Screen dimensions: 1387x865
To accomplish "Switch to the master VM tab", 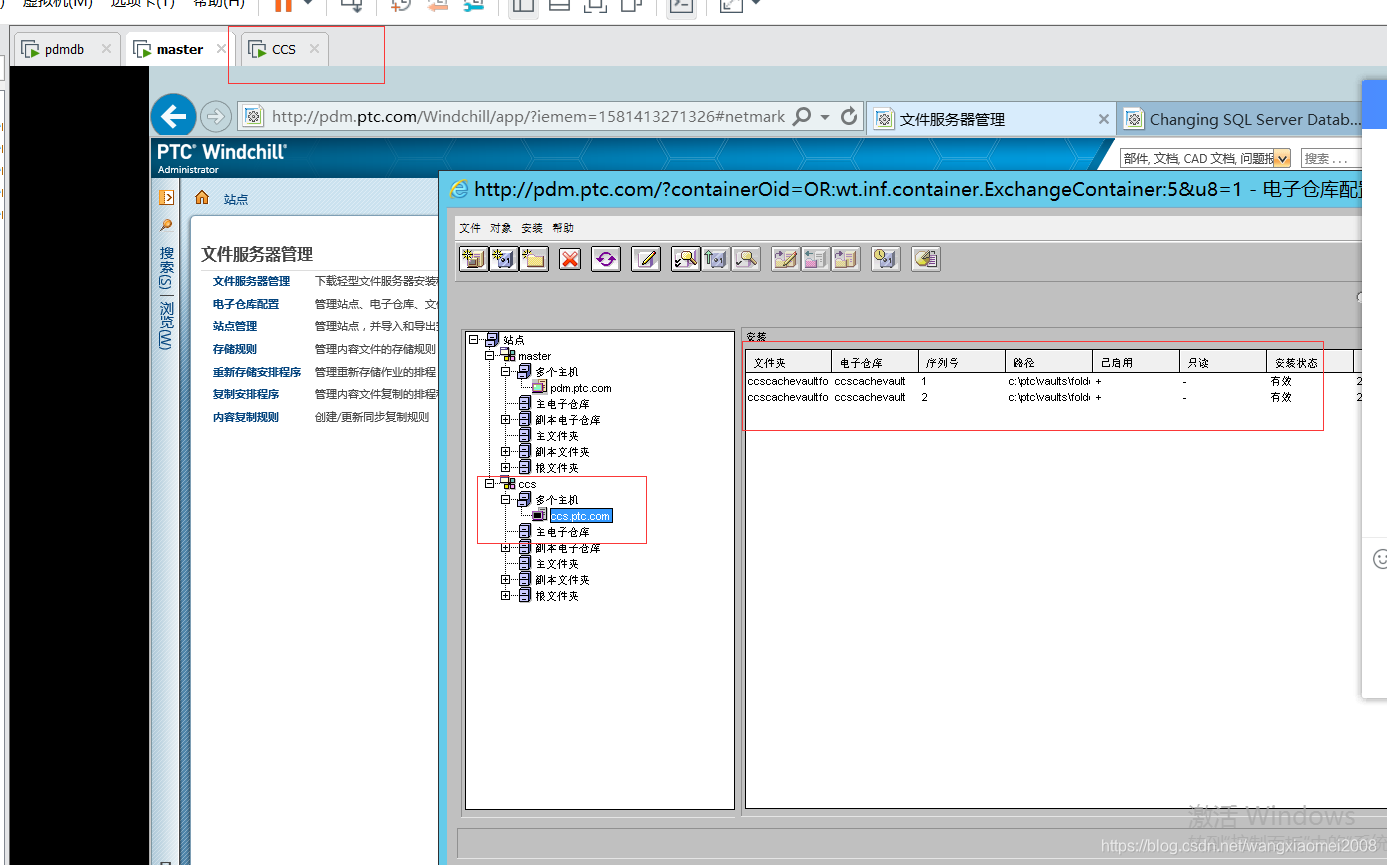I will click(180, 49).
